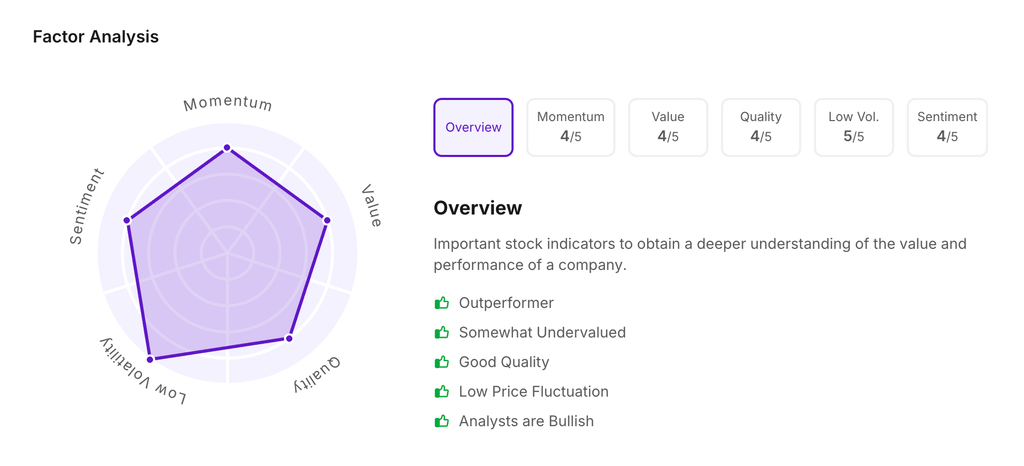View the Sentiment 4/5 tab
The height and width of the screenshot is (466, 1024).
click(x=947, y=127)
